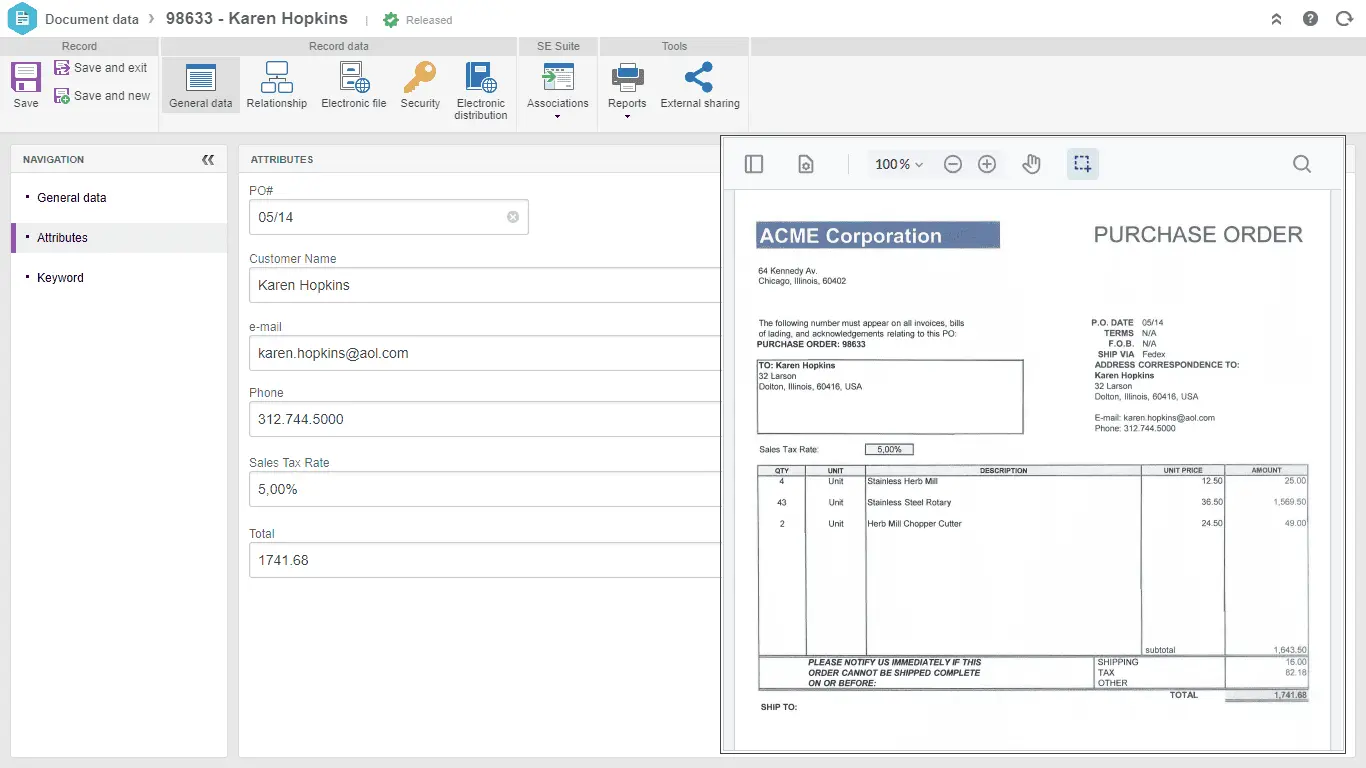Select General data in navigation
Viewport: 1366px width, 768px height.
tap(72, 198)
